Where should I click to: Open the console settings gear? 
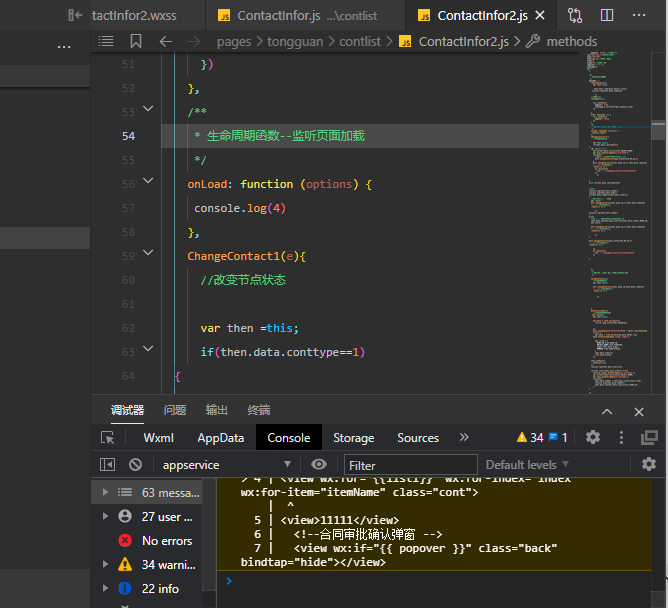tap(648, 464)
